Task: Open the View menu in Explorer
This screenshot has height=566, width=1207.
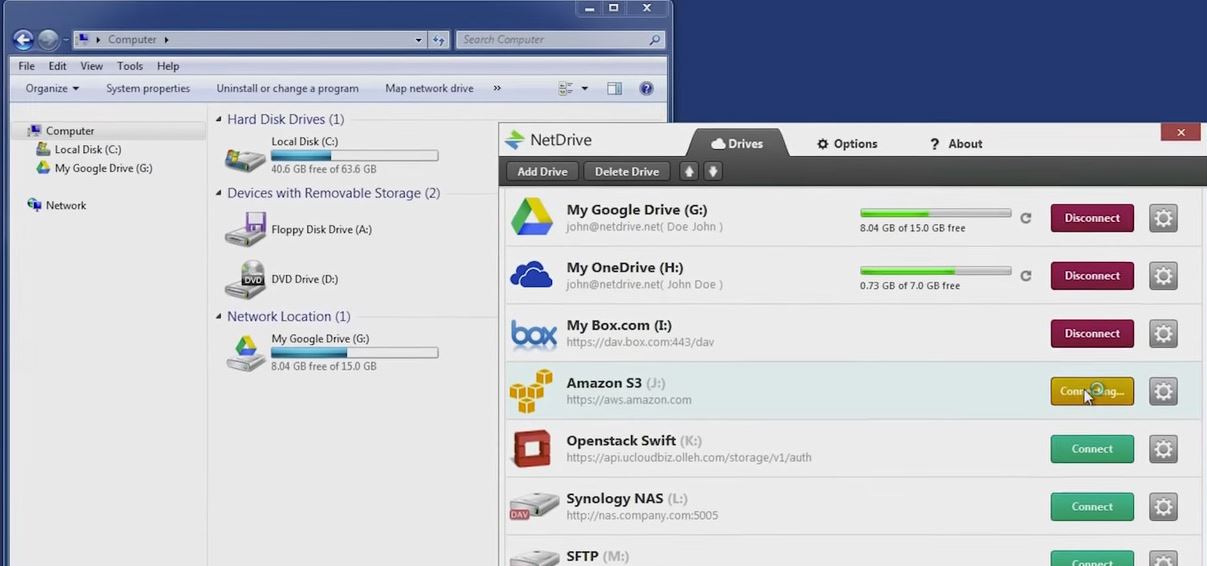Action: click(91, 66)
